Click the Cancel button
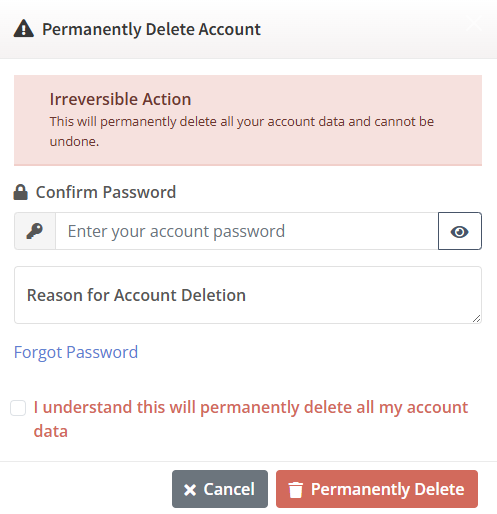This screenshot has height=514, width=497. [220, 489]
